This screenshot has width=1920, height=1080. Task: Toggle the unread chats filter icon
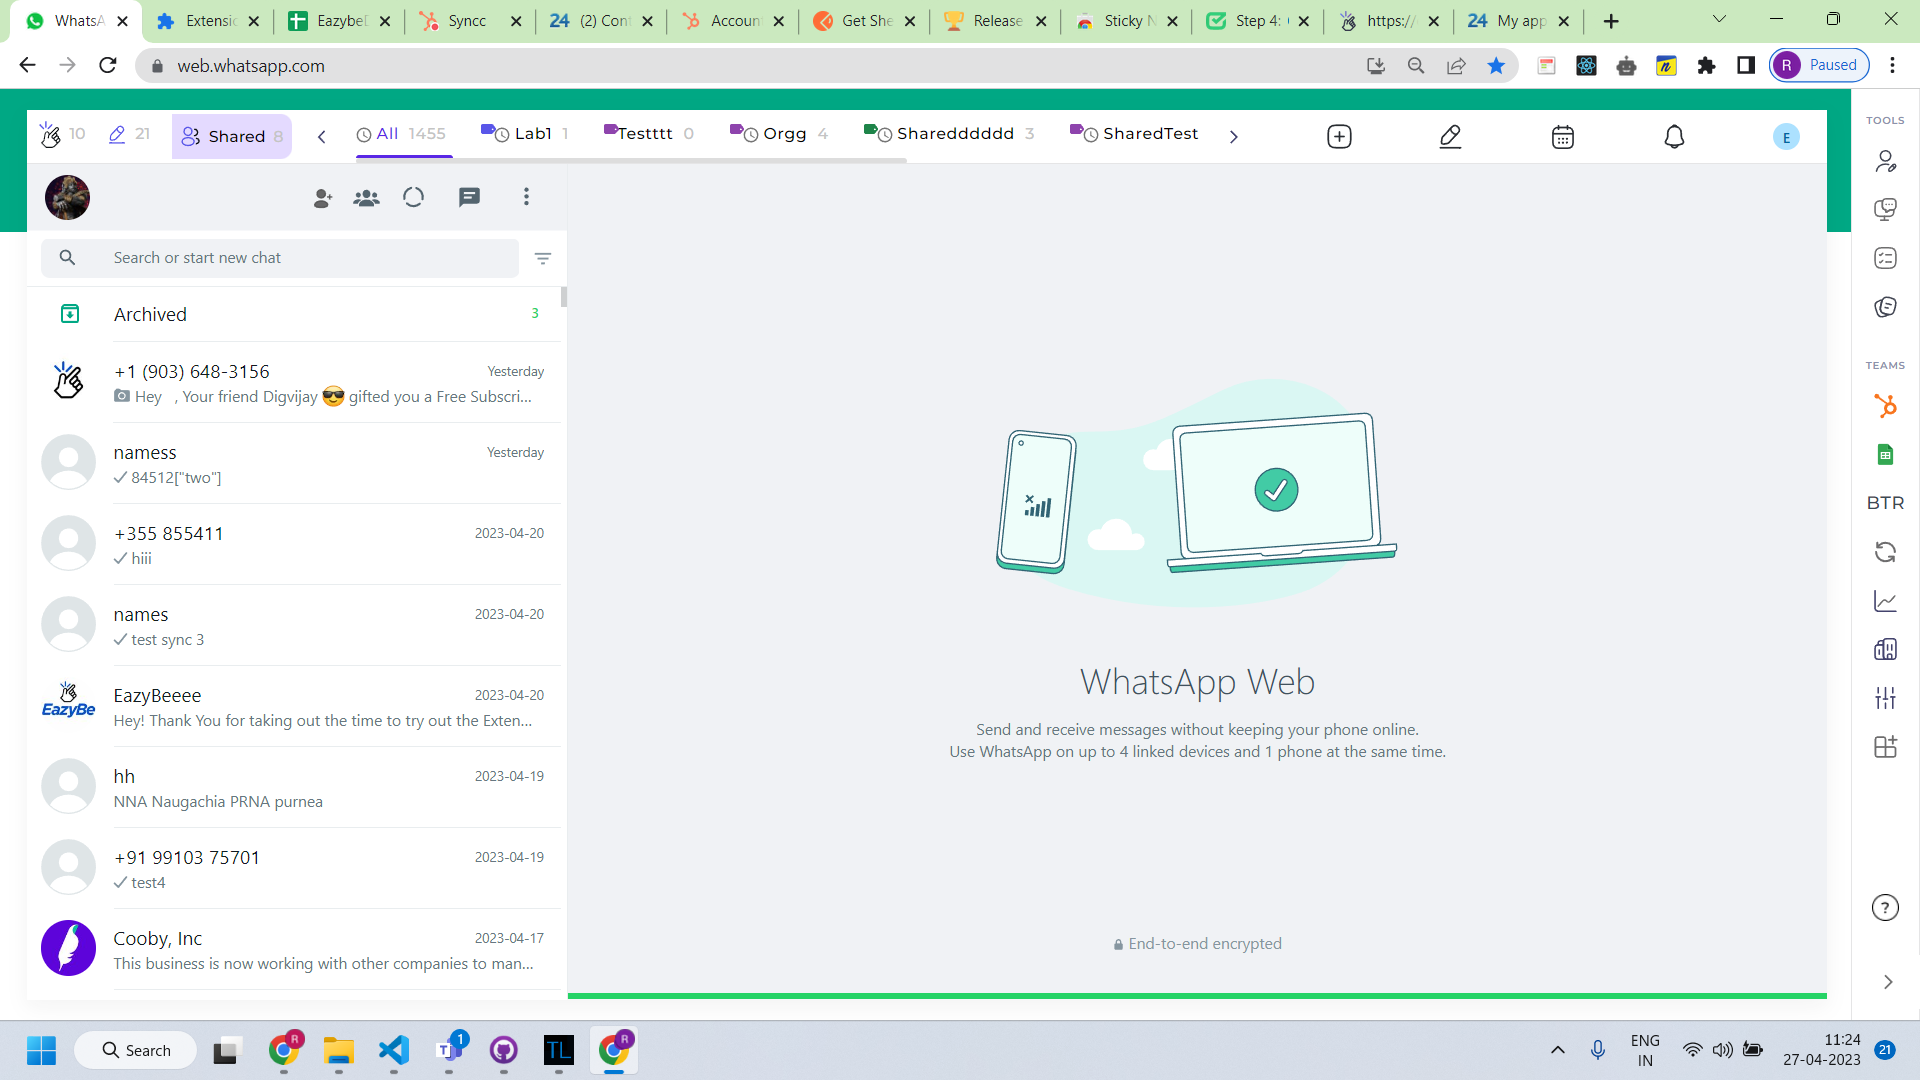[543, 258]
